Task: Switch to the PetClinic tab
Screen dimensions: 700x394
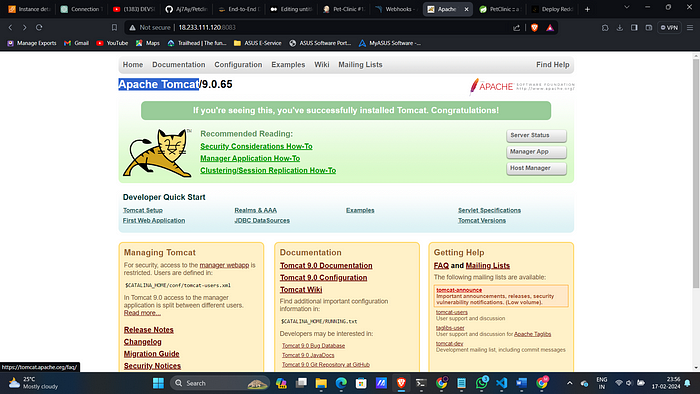Action: pyautogui.click(x=500, y=9)
